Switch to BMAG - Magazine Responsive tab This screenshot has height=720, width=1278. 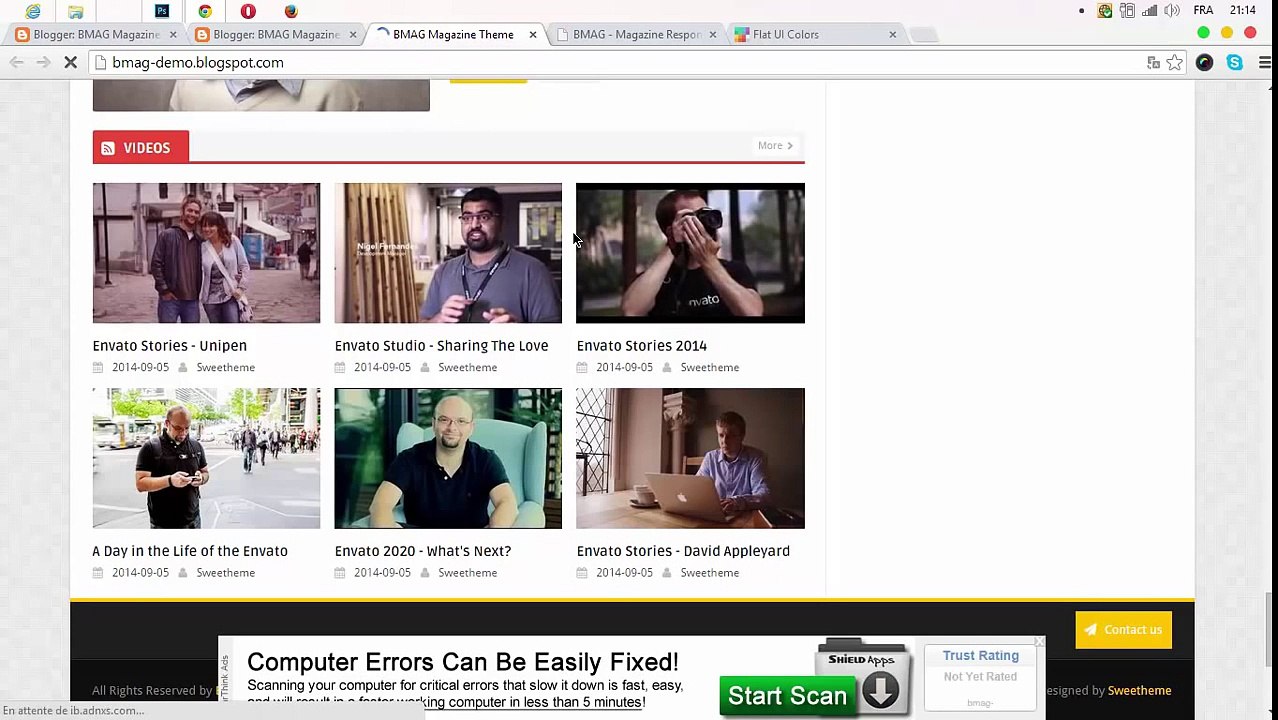click(636, 34)
